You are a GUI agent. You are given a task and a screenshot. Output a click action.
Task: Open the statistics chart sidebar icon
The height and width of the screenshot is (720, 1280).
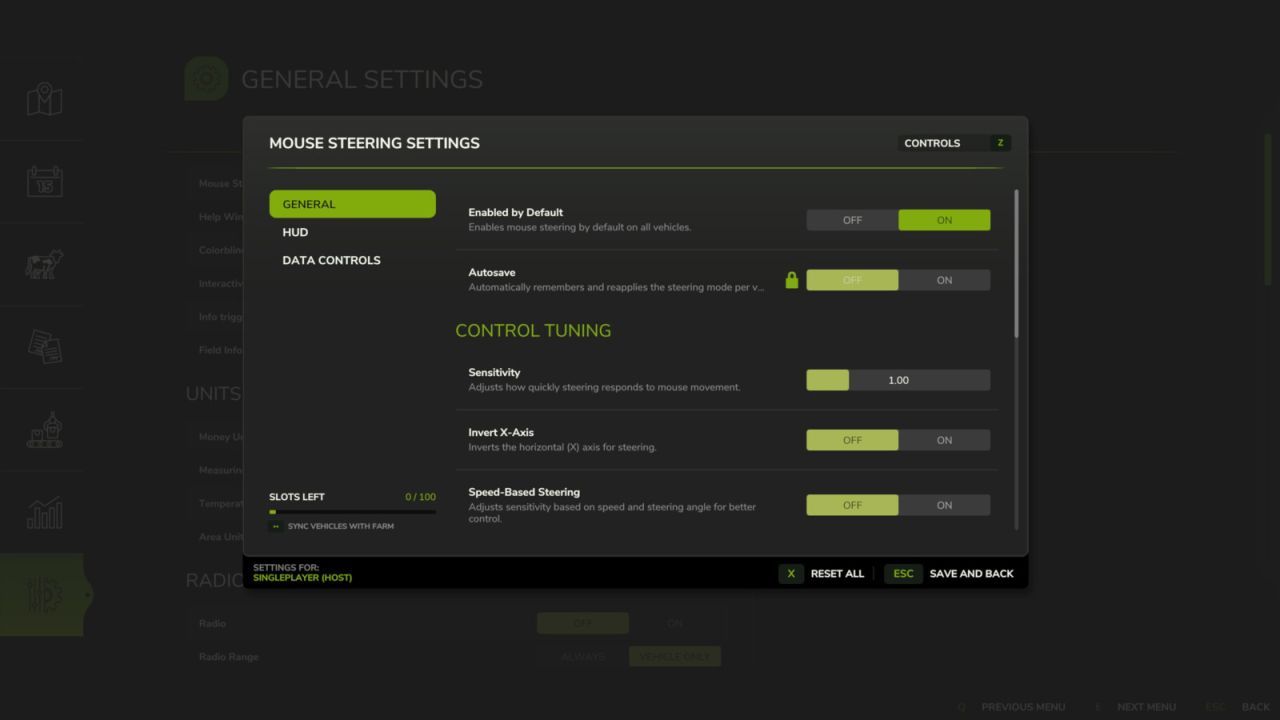(44, 512)
